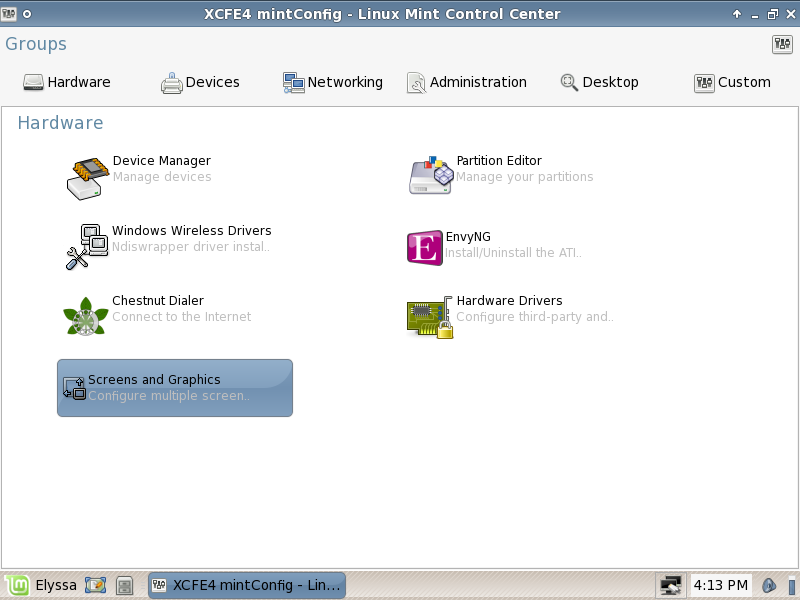The image size is (800, 600).
Task: Click 'Manage your partitions' description
Action: tap(524, 177)
